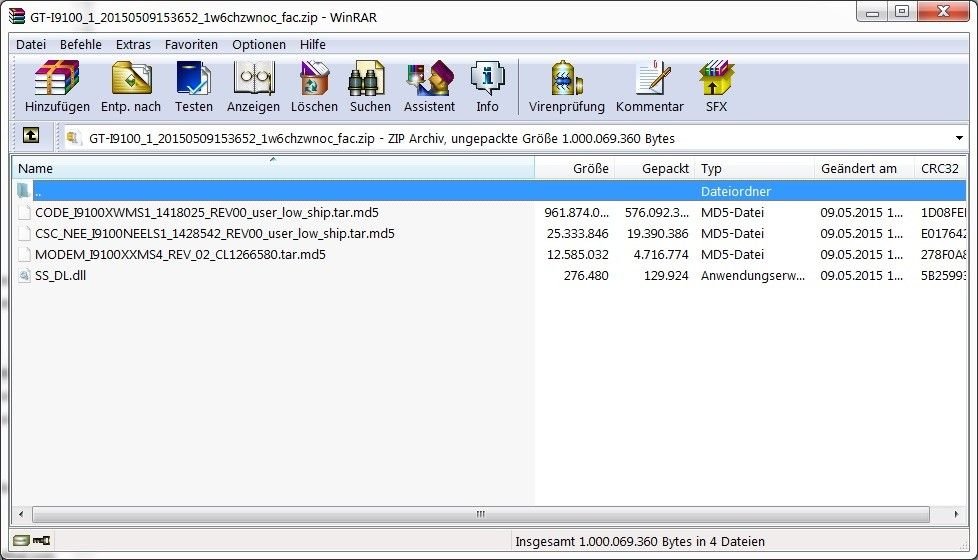Image resolution: width=978 pixels, height=560 pixels.
Task: Click the Anwendungserw... type cell
Action: [753, 276]
